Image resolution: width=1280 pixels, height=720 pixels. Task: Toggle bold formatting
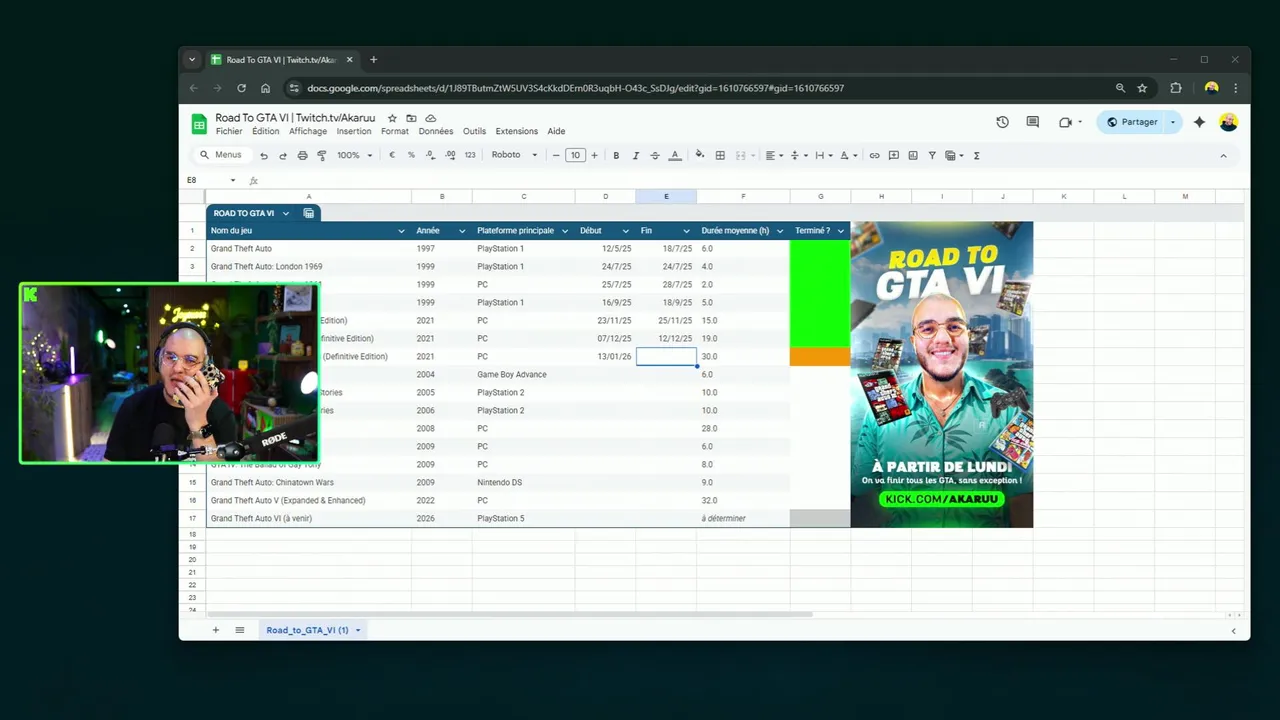(616, 155)
